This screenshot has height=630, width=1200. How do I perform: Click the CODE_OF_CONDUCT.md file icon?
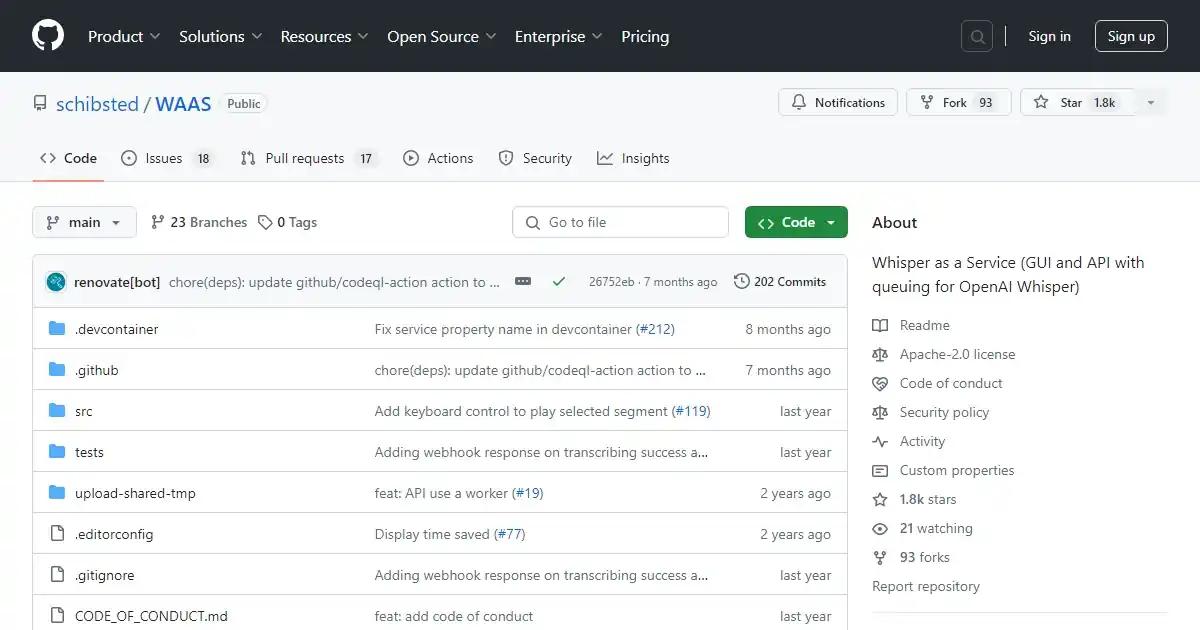tap(57, 616)
